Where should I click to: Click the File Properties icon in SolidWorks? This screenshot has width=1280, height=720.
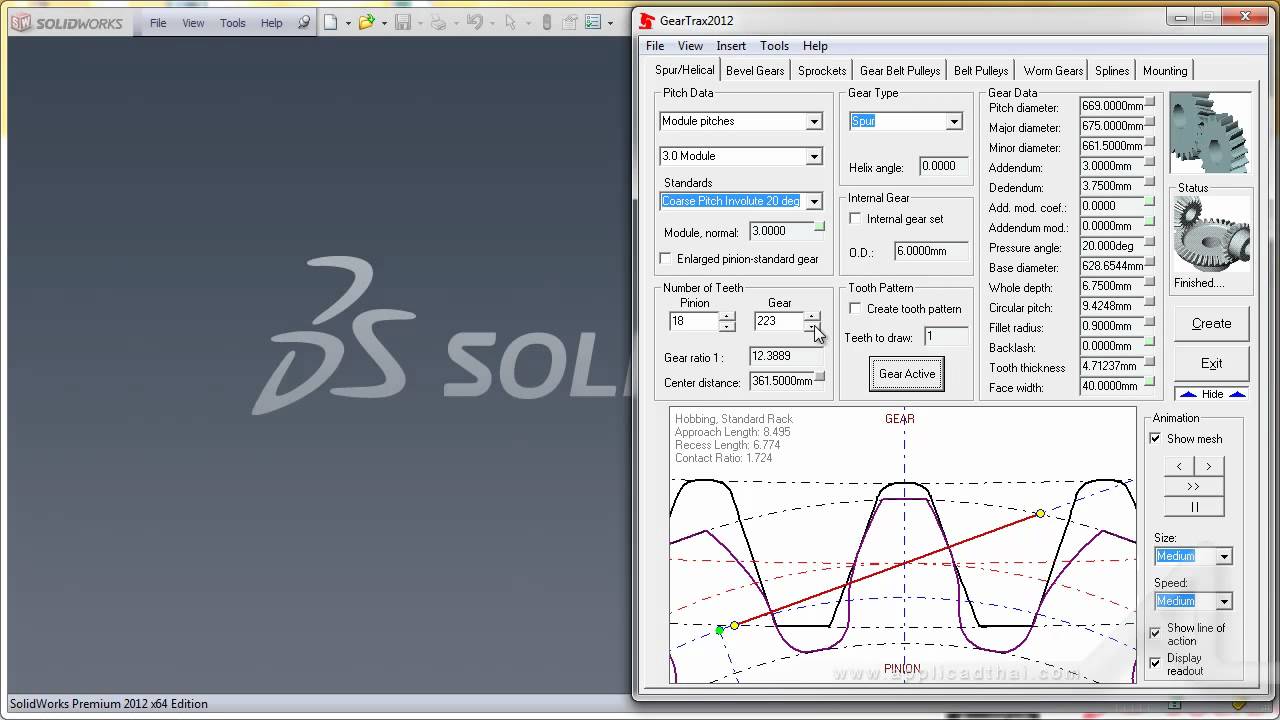(570, 22)
